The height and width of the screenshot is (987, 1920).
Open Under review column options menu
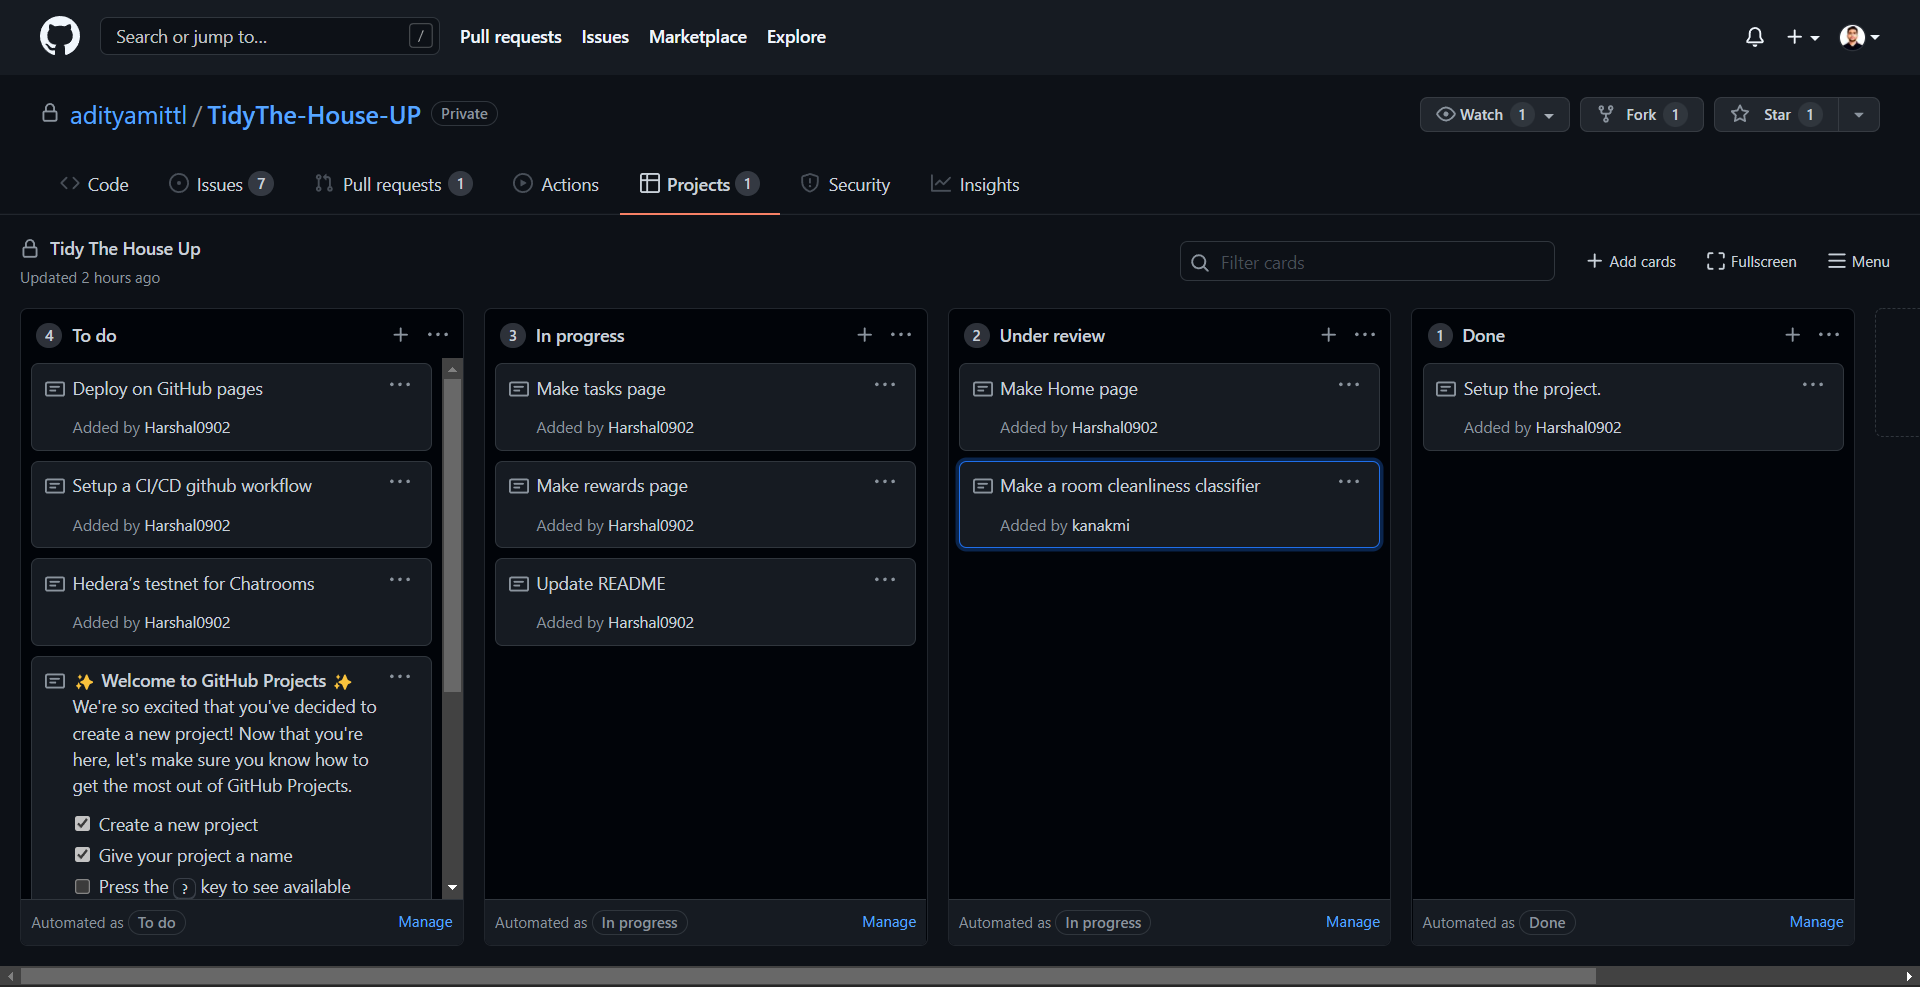1365,335
